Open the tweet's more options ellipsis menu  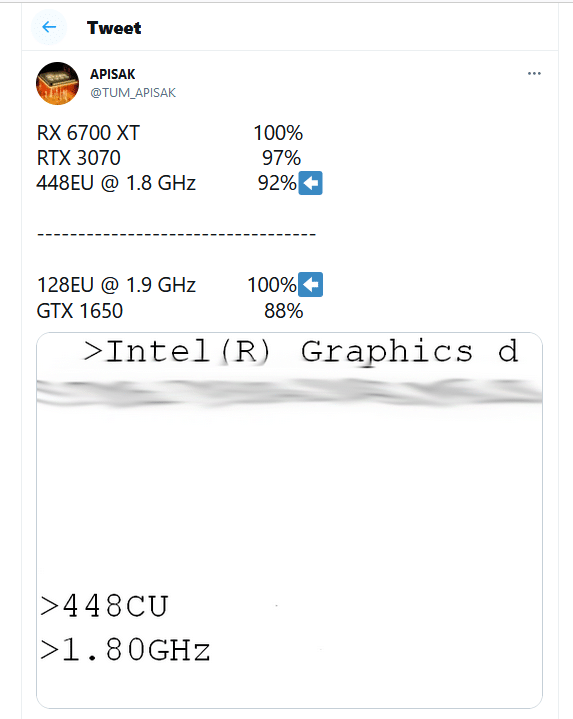(x=534, y=73)
